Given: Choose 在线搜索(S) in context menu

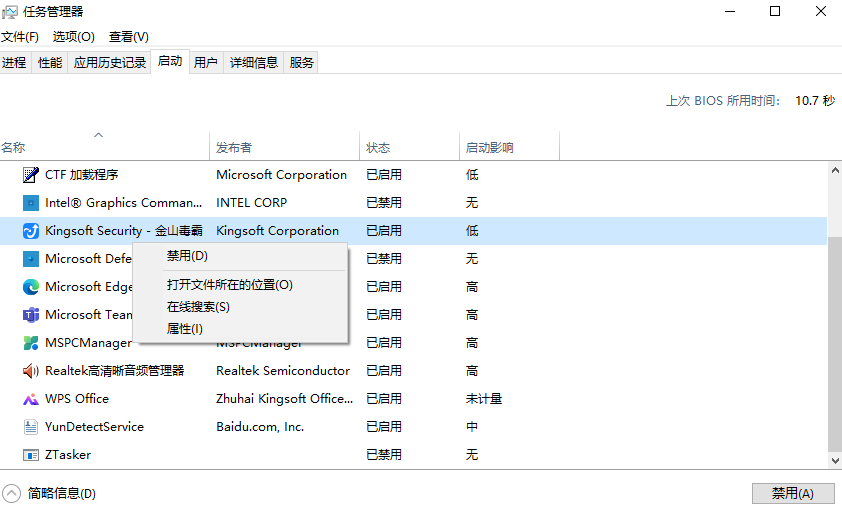Looking at the screenshot, I should tap(198, 307).
